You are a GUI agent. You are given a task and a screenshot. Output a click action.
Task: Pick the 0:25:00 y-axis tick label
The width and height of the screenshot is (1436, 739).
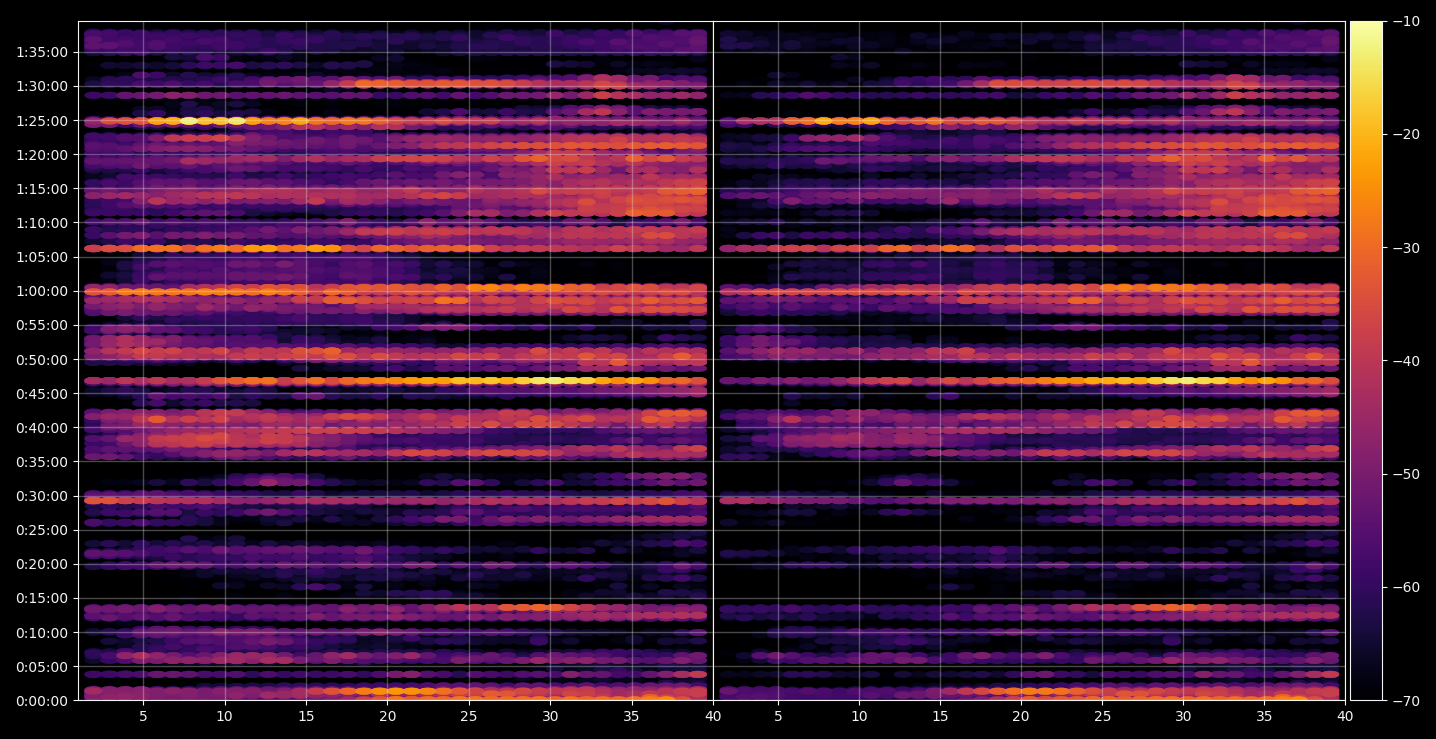pos(42,530)
